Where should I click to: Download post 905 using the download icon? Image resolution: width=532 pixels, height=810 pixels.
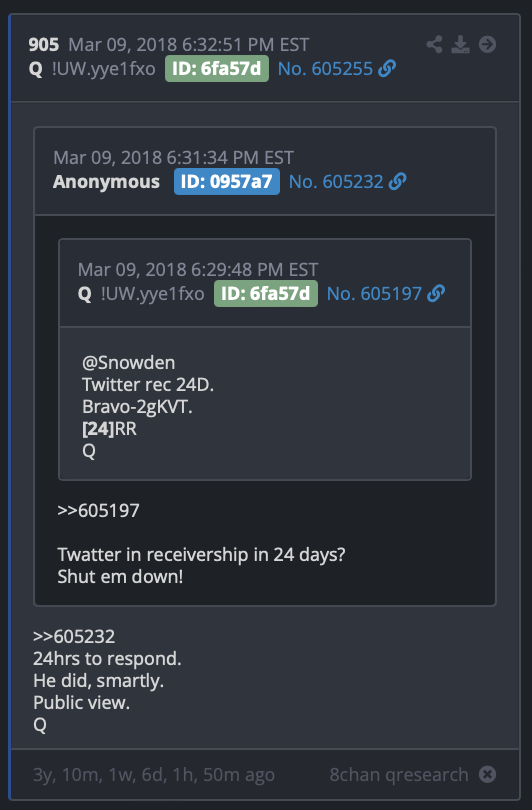(460, 44)
